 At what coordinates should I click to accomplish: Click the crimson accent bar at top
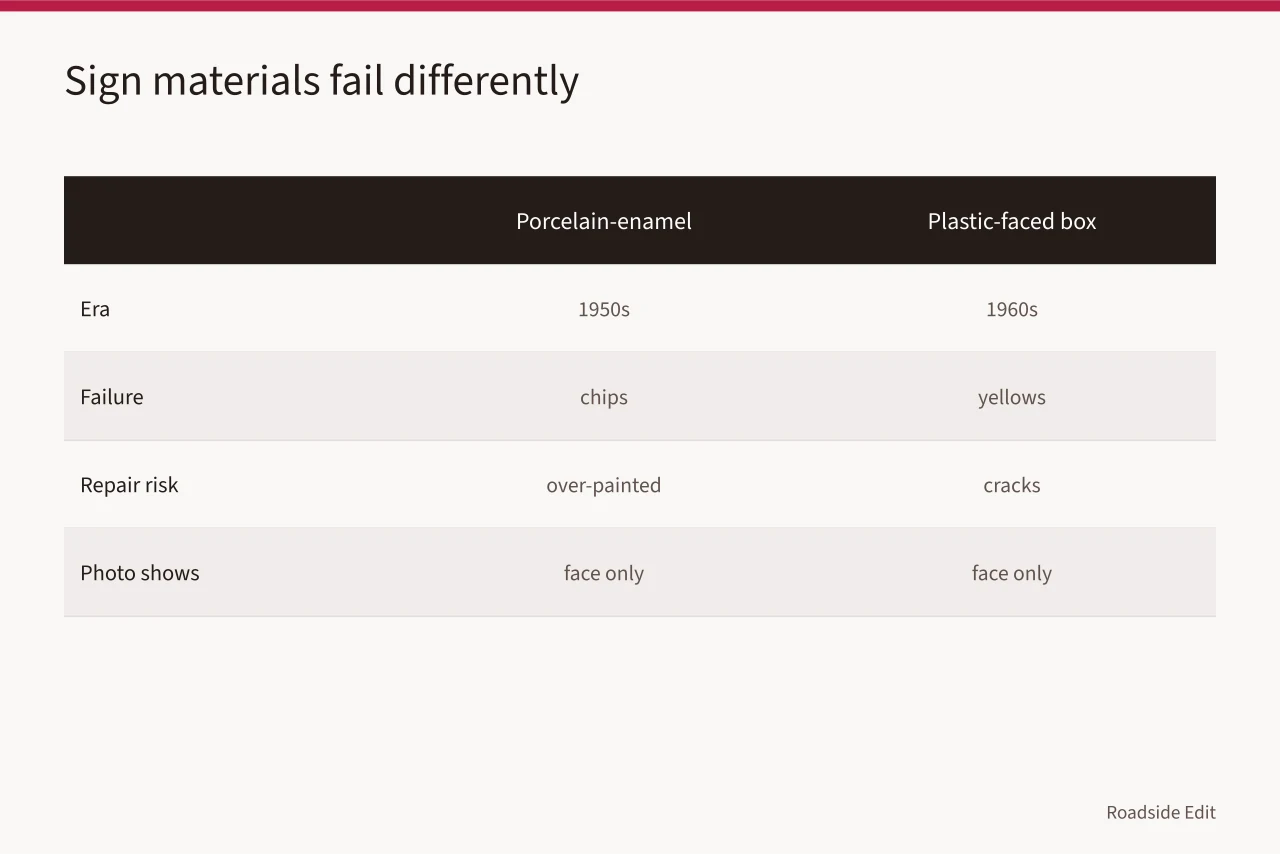[x=640, y=5]
